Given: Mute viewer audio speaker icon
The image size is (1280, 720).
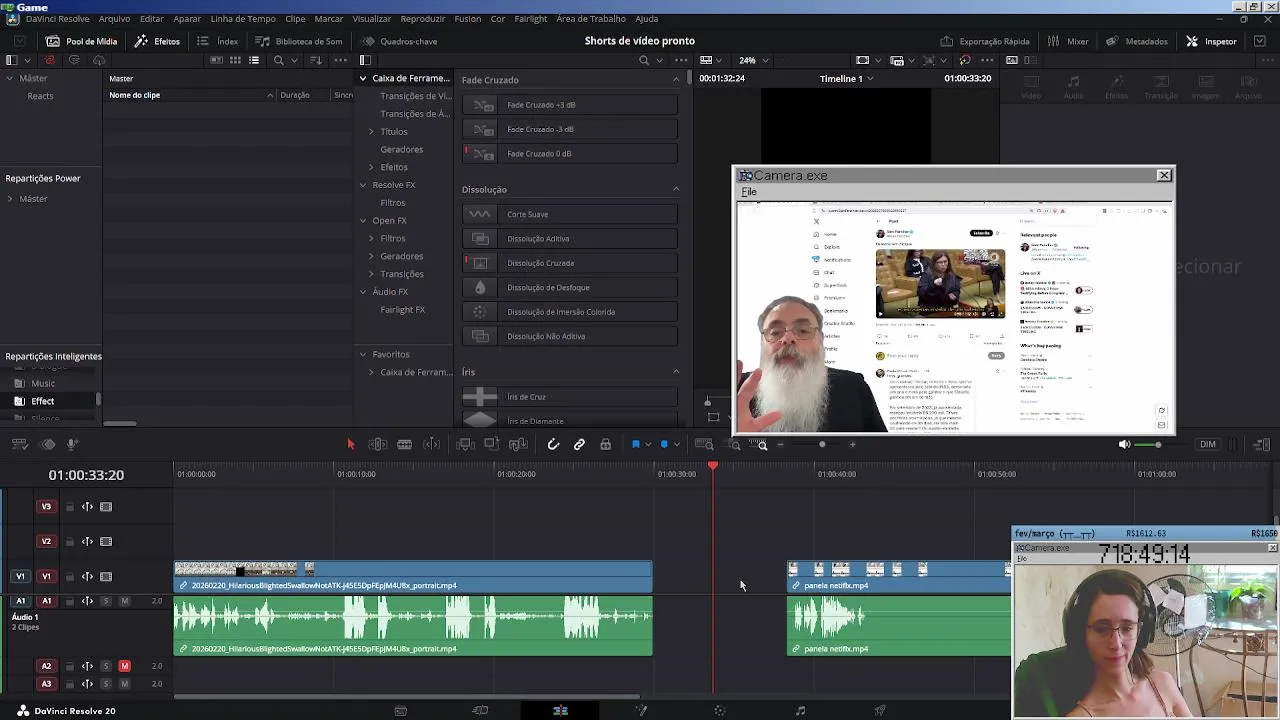Looking at the screenshot, I should pos(1124,444).
